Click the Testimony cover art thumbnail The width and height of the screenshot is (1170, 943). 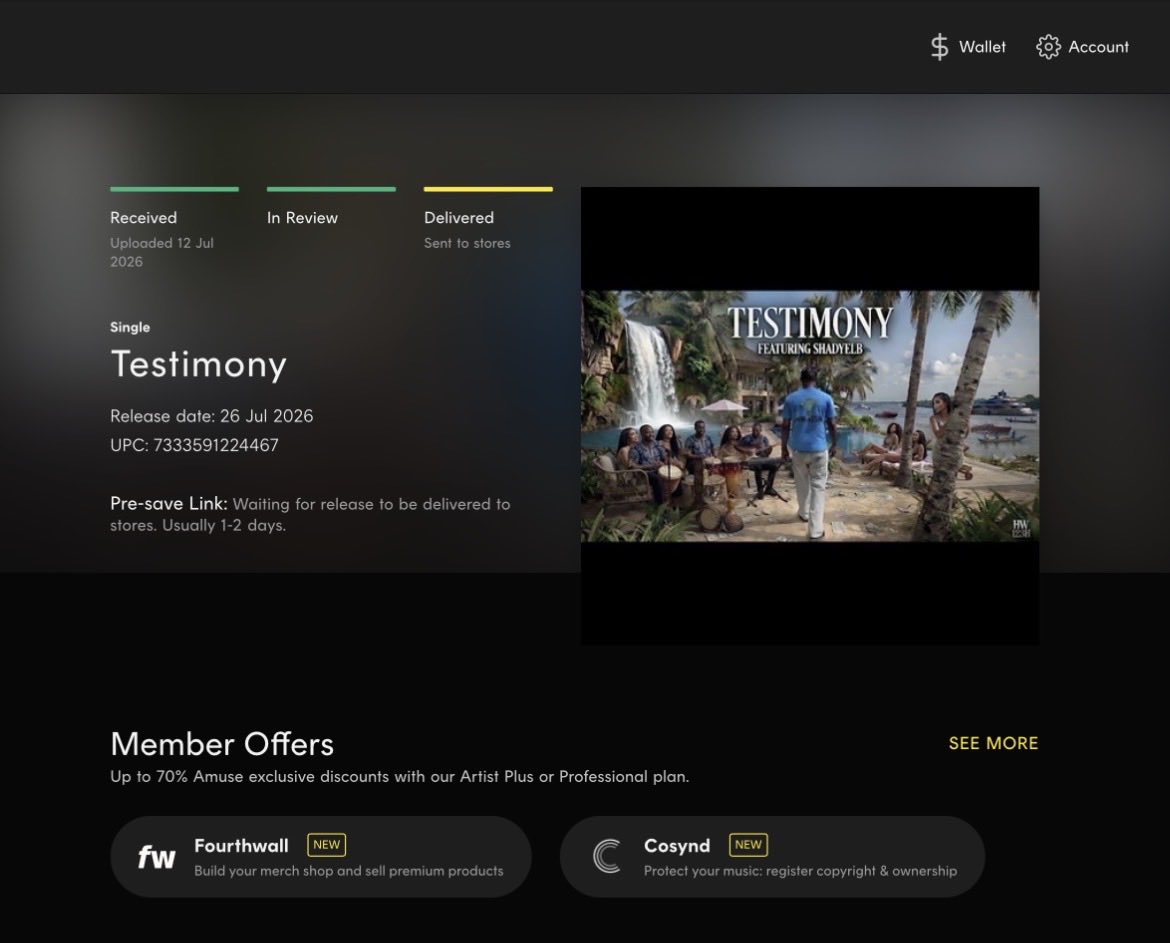810,416
